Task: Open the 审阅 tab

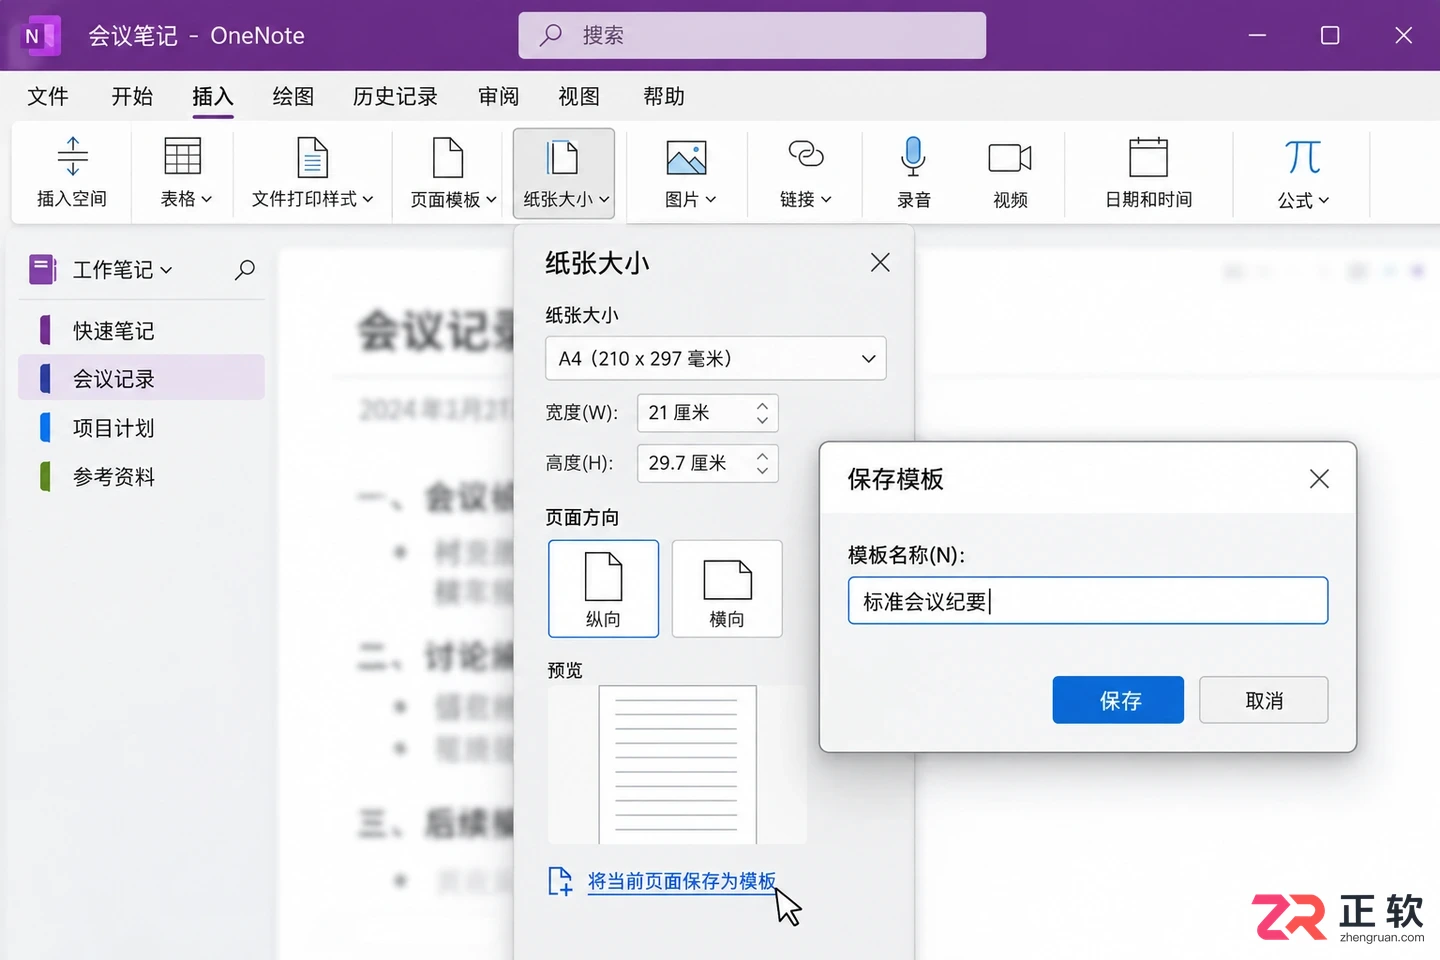Action: 498,96
